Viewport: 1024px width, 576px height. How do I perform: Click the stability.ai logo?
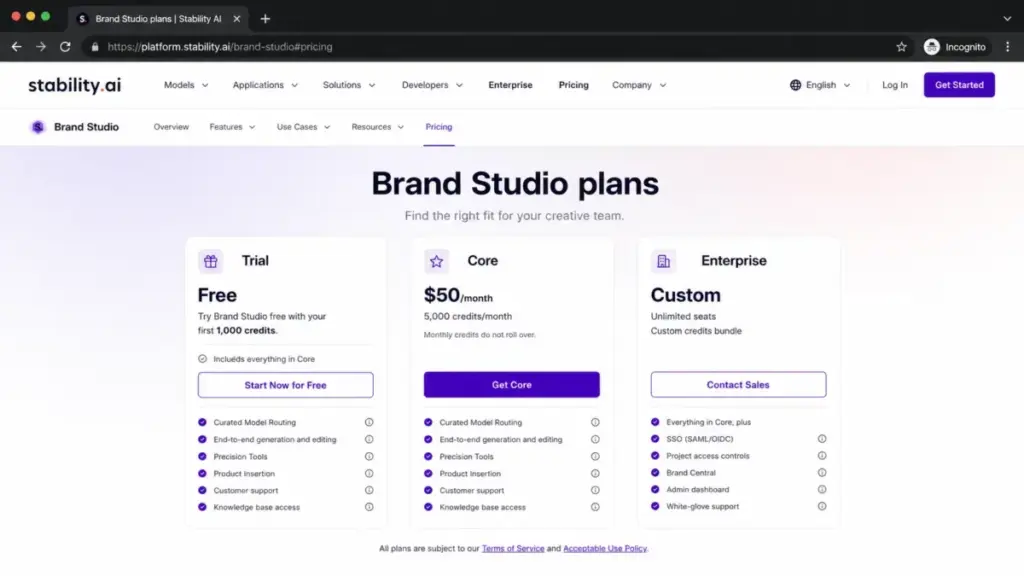tap(74, 85)
